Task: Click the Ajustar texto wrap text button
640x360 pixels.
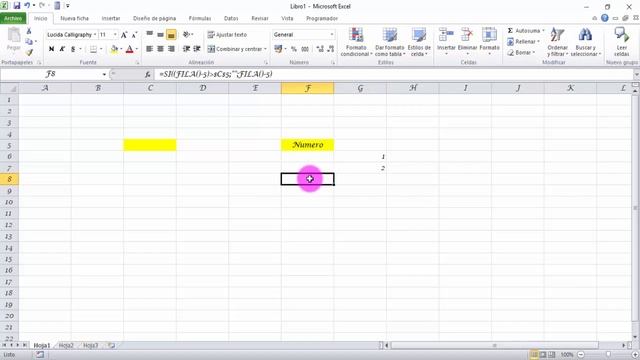Action: click(x=227, y=35)
